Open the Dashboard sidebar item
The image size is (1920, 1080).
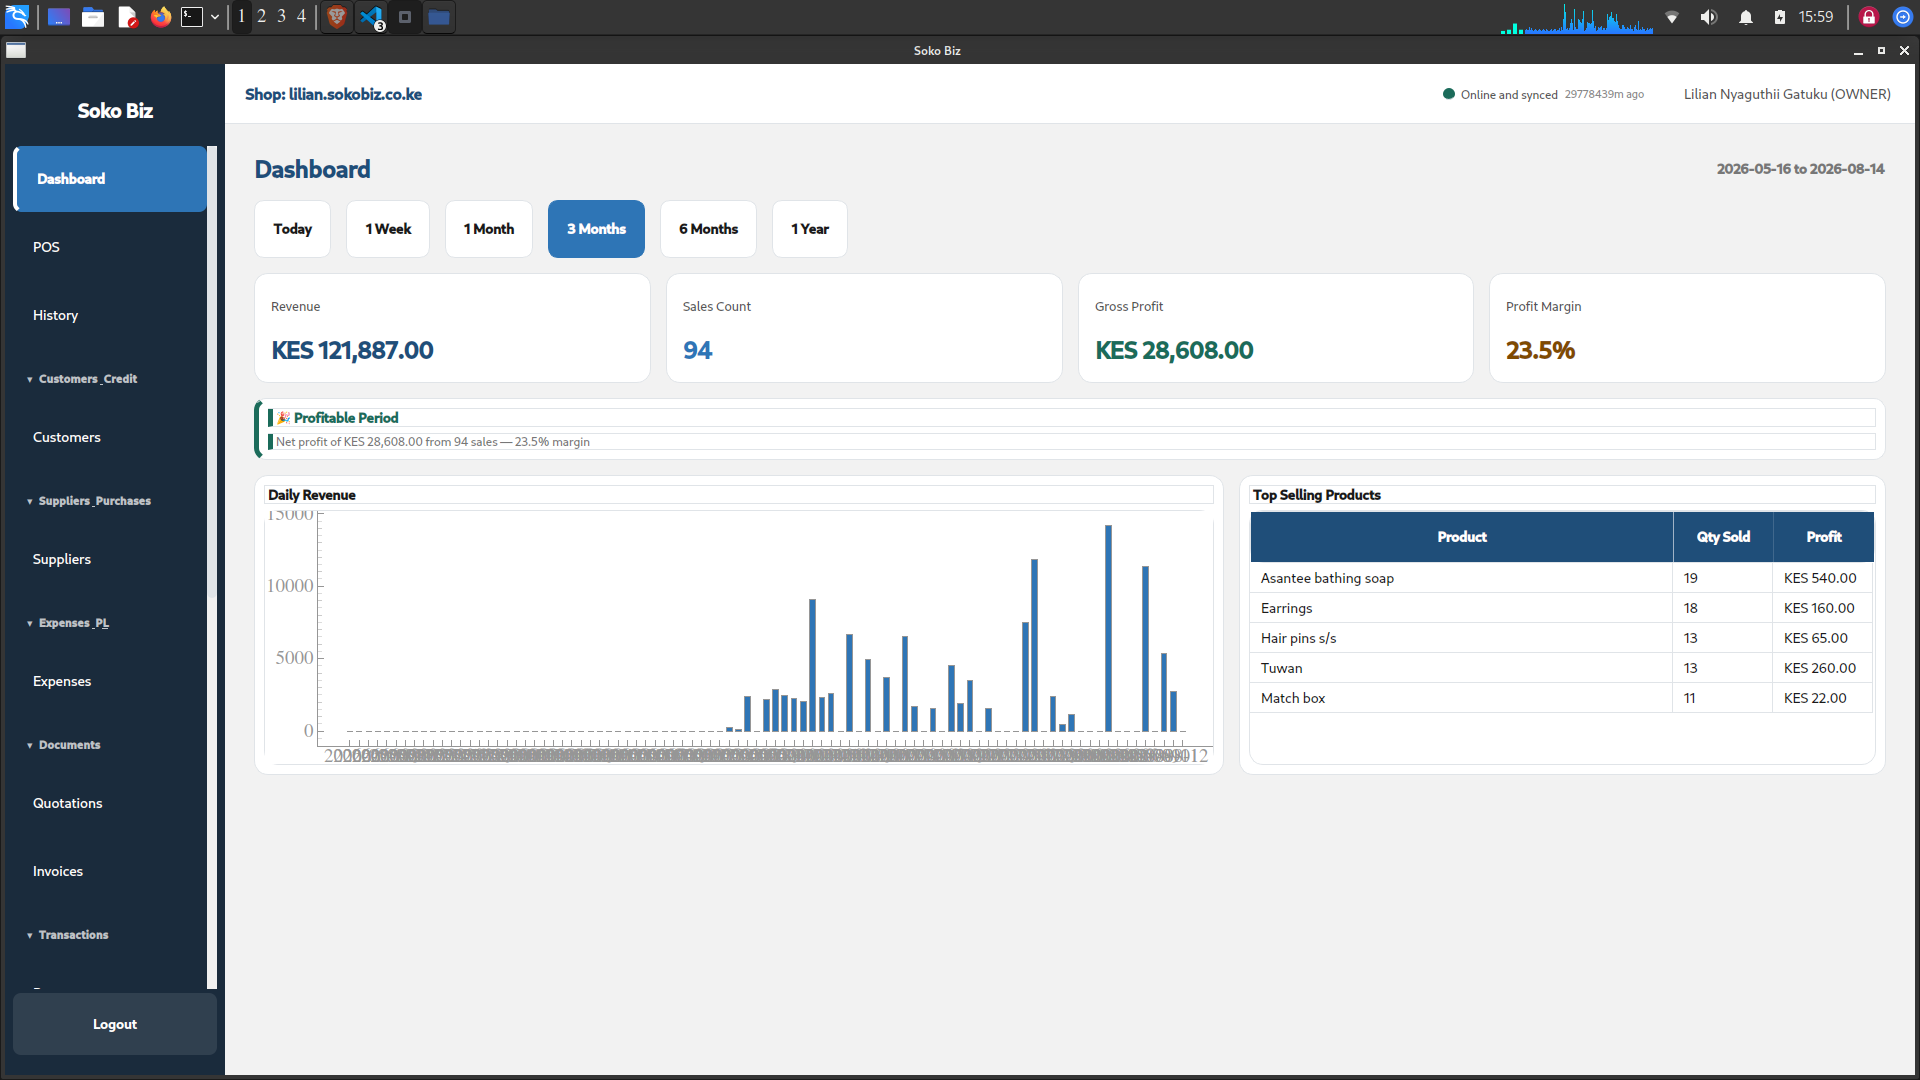(x=110, y=179)
